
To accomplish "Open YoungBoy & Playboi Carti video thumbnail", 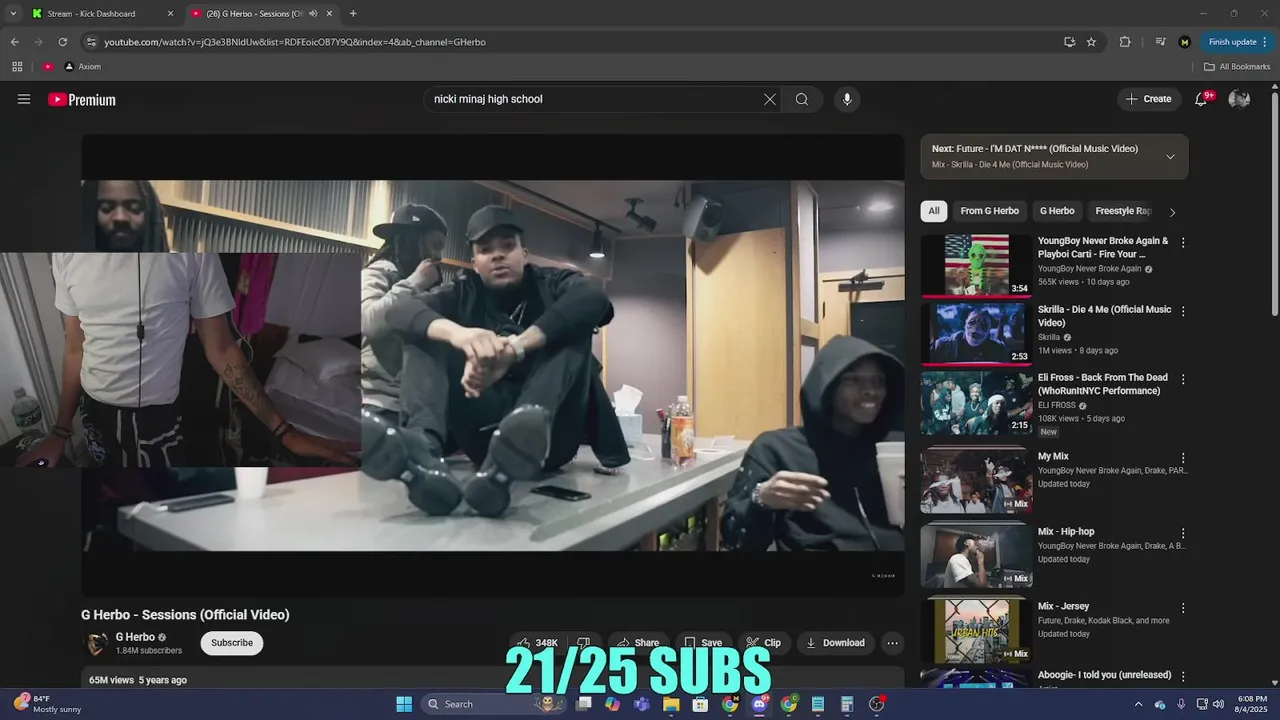I will pyautogui.click(x=976, y=266).
